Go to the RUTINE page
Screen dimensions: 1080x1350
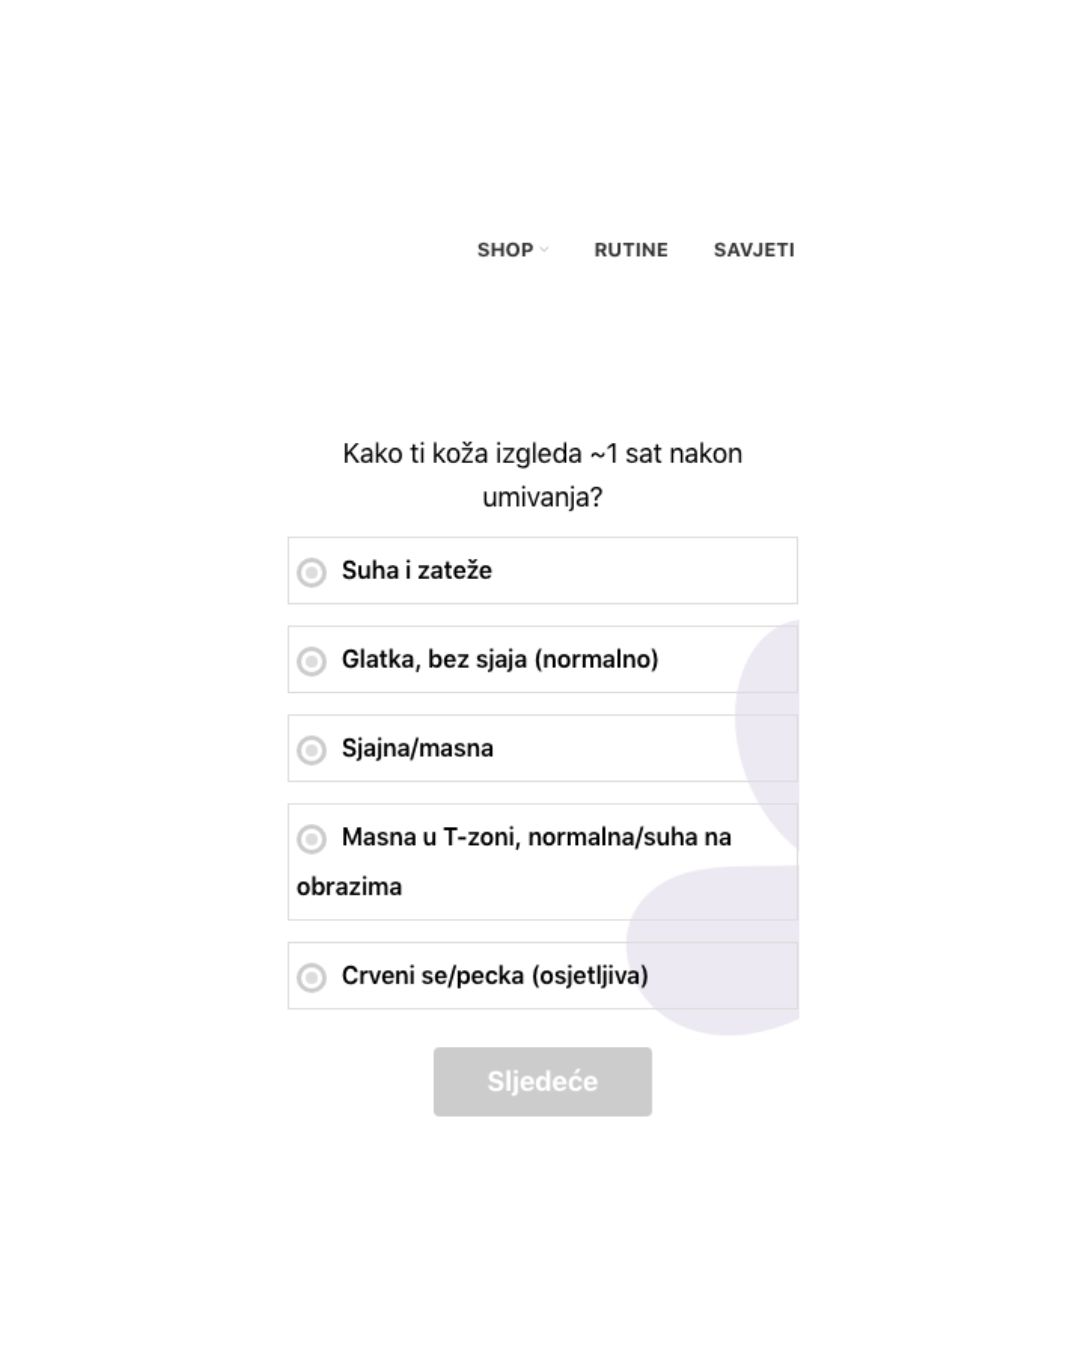[631, 250]
